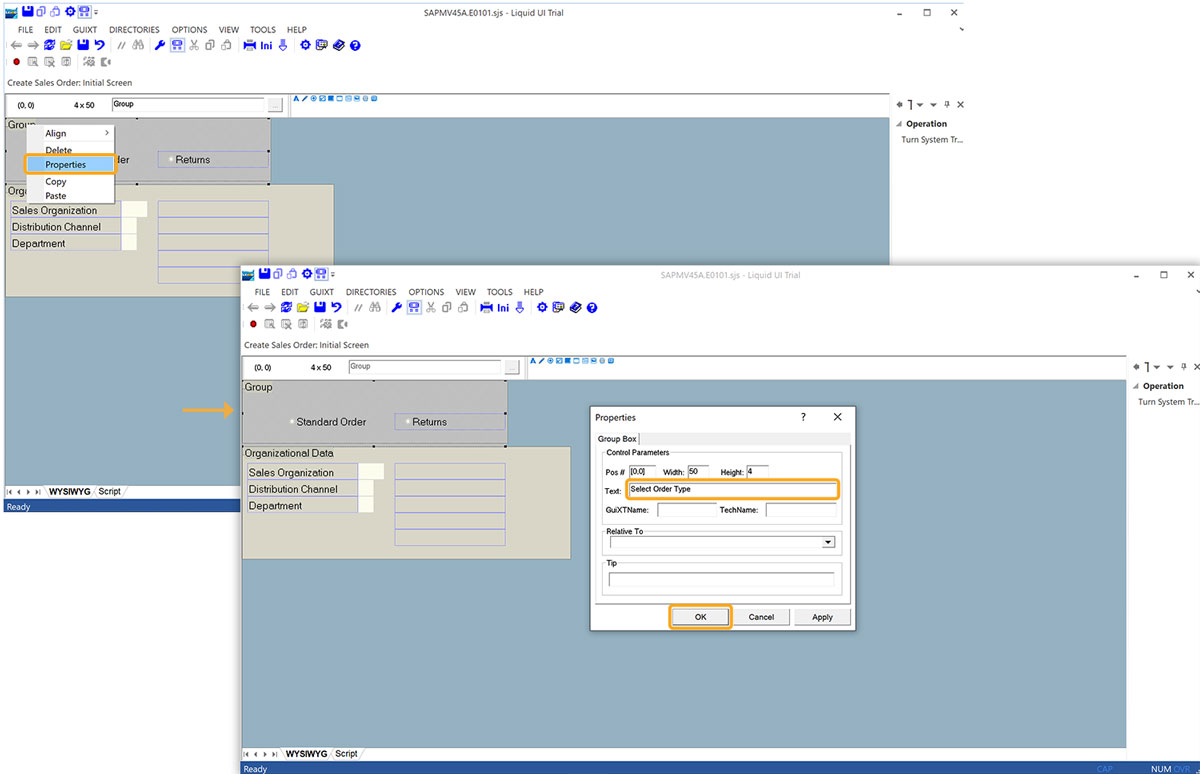Select Returns radio in front window

408,422
